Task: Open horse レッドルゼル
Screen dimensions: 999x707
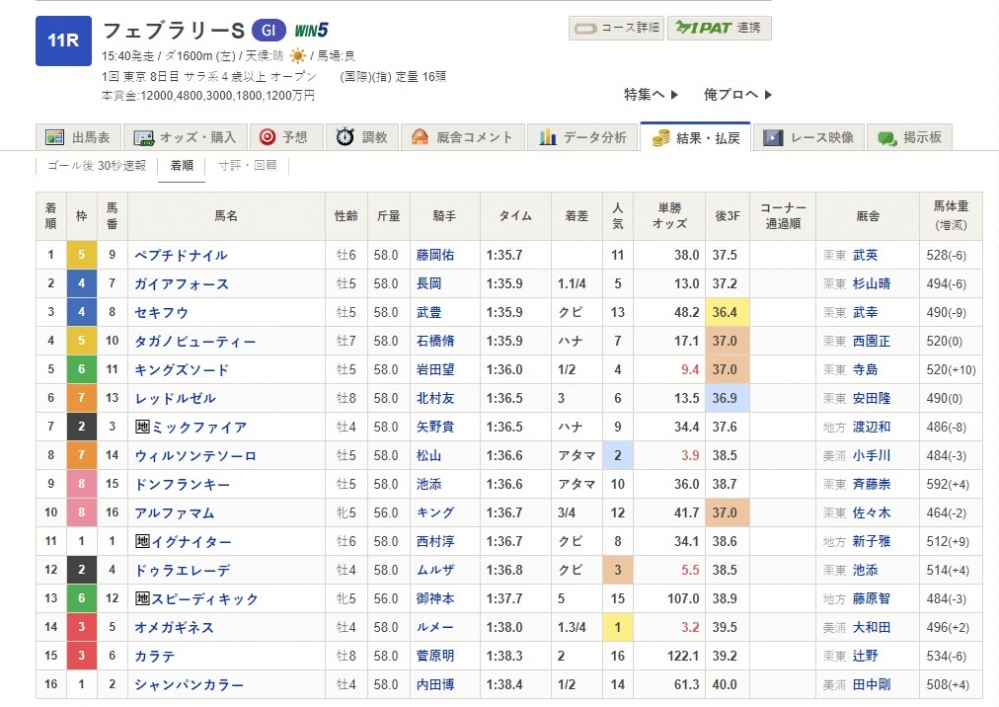Action: click(x=175, y=398)
